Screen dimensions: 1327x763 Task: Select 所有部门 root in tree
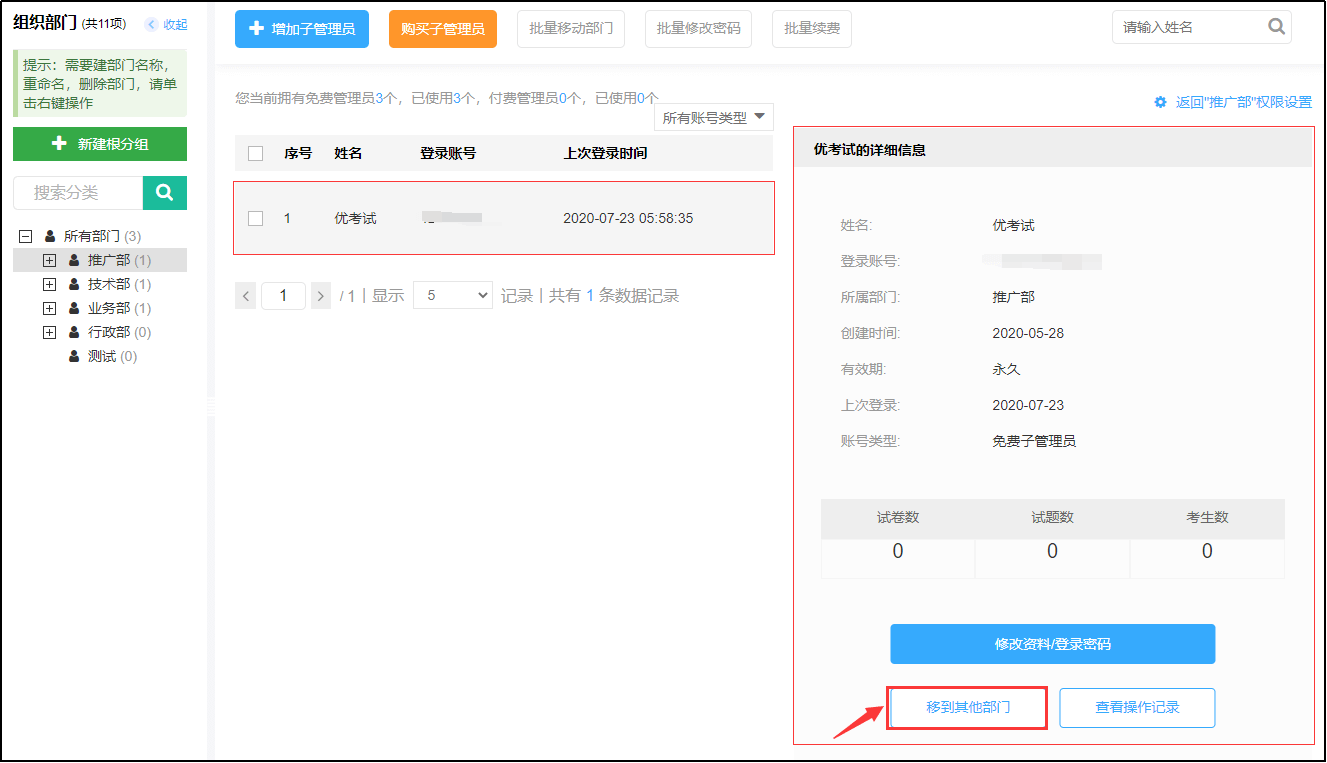click(x=92, y=236)
